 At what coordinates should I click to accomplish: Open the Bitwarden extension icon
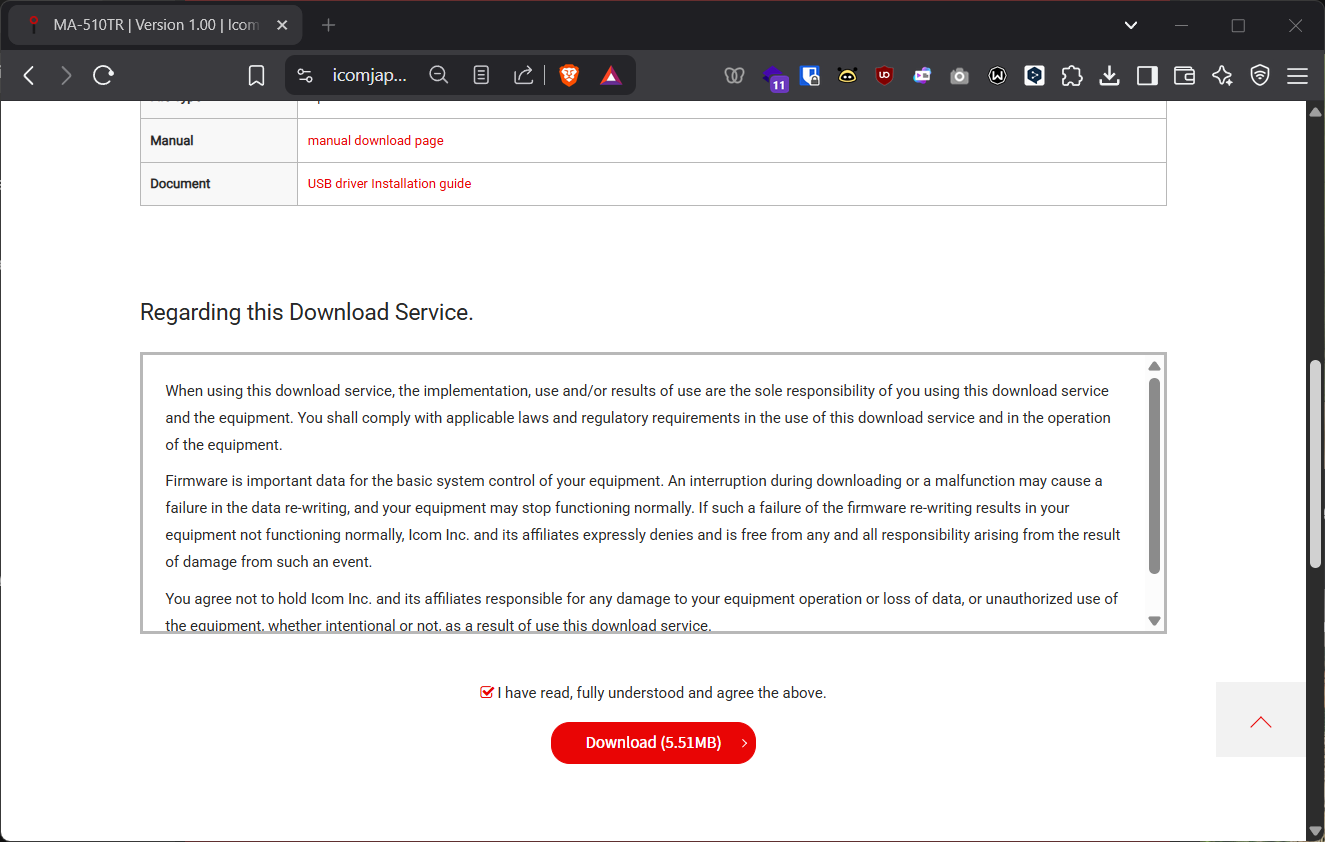(x=810, y=75)
